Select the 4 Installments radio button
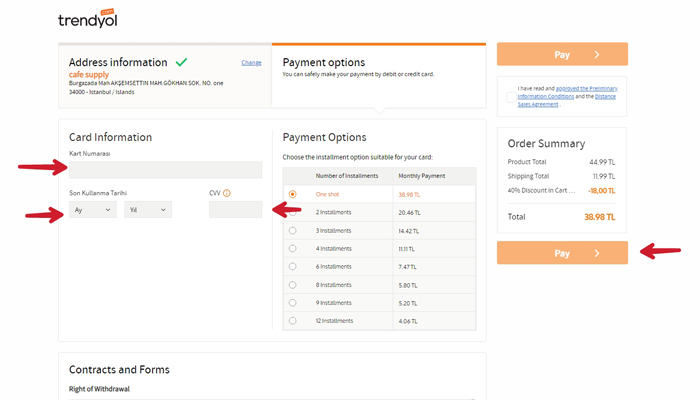The image size is (700, 400). [292, 249]
